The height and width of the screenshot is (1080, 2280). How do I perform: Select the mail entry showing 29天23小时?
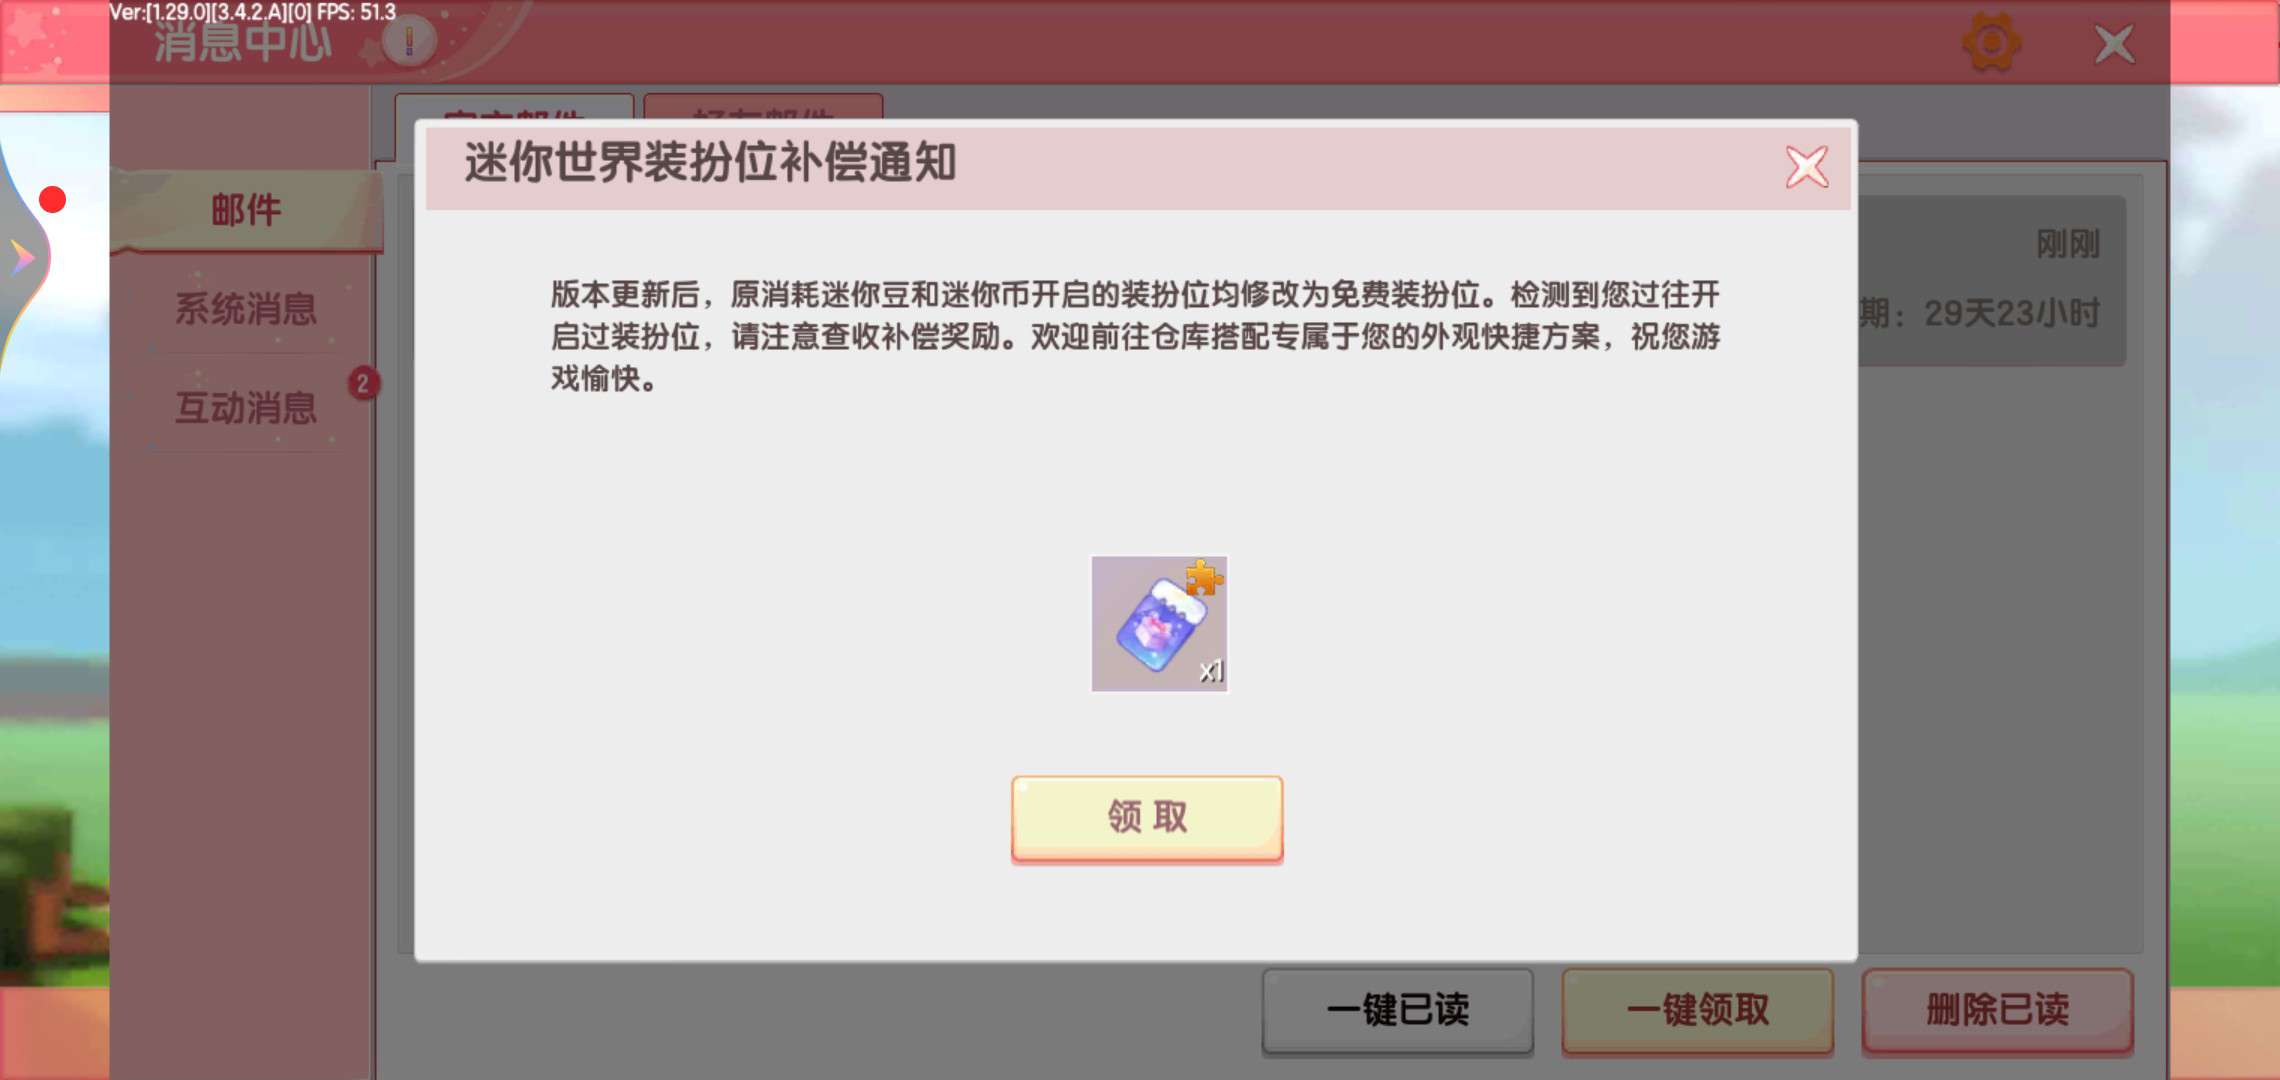pyautogui.click(x=1992, y=281)
